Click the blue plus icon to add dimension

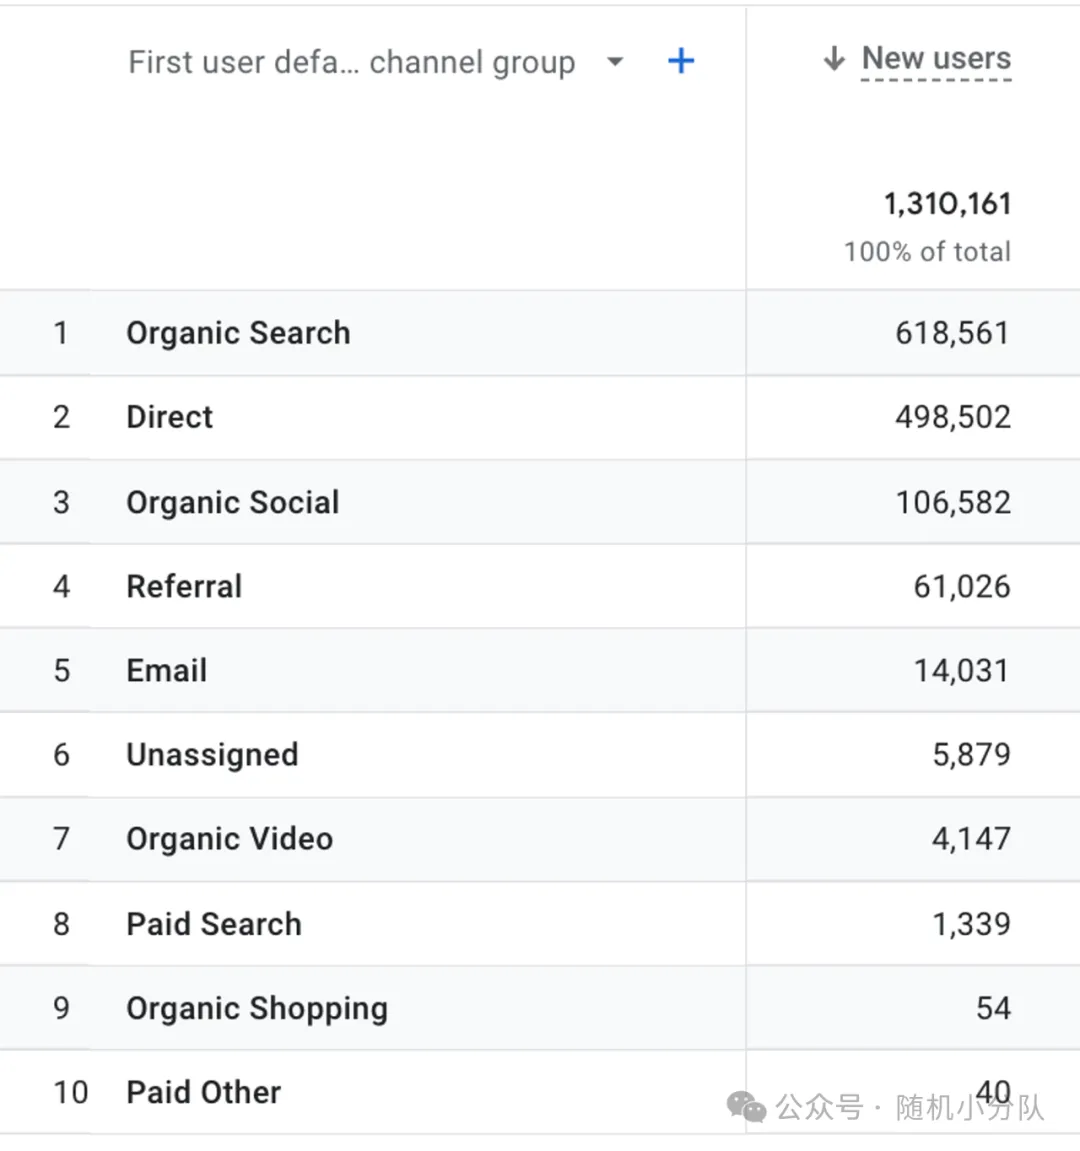pyautogui.click(x=681, y=61)
